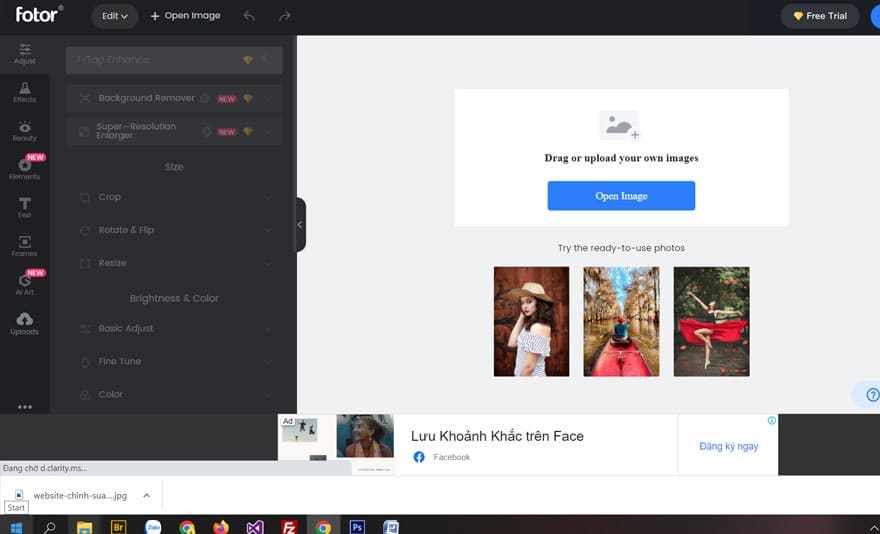Open Photoshop from taskbar
Screen dimensions: 880x534
pos(357,527)
